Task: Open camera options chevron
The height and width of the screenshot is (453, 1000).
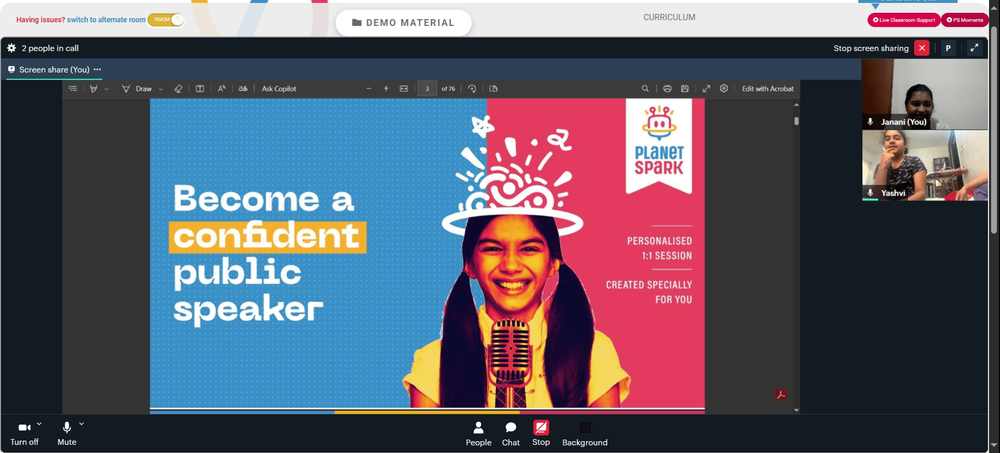Action: coord(39,424)
